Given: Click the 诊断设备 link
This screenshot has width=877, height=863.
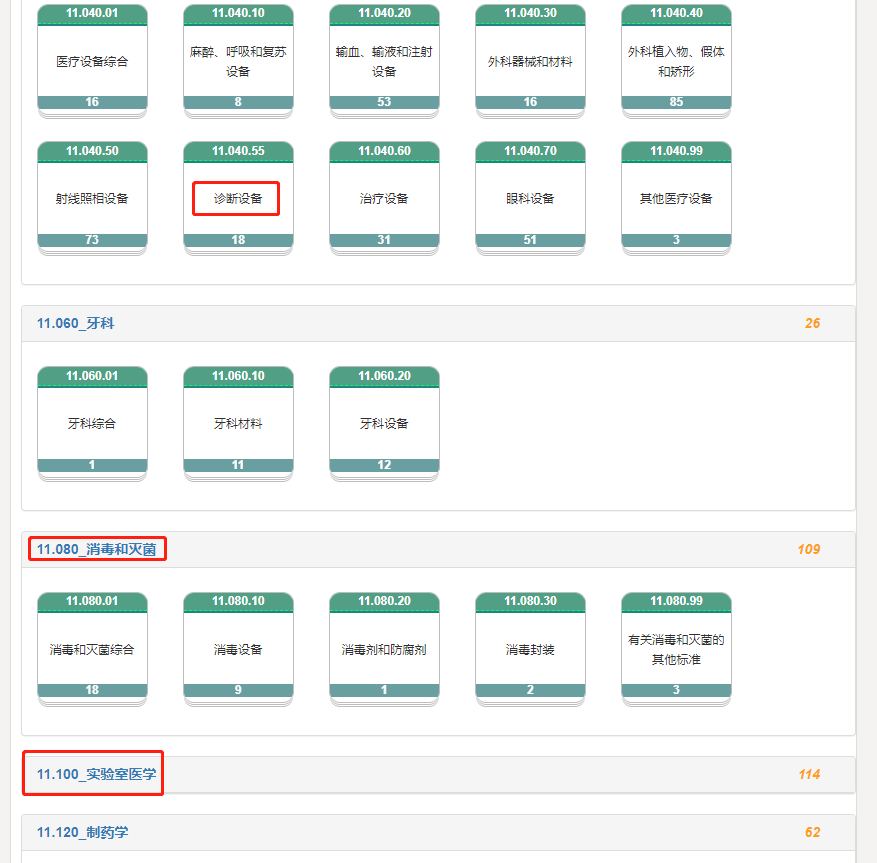Looking at the screenshot, I should click(x=237, y=199).
